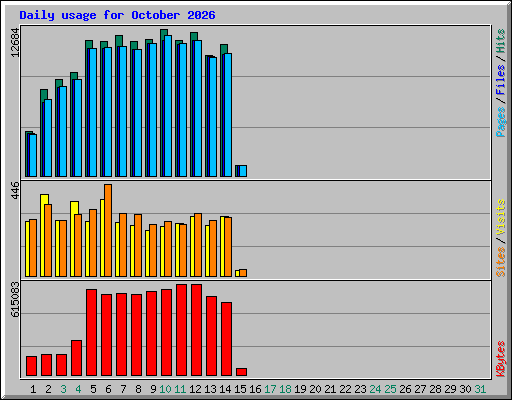Screen dimensions: 512x400
Task: Click the day 15 small orange sites bar
Action: click(243, 273)
